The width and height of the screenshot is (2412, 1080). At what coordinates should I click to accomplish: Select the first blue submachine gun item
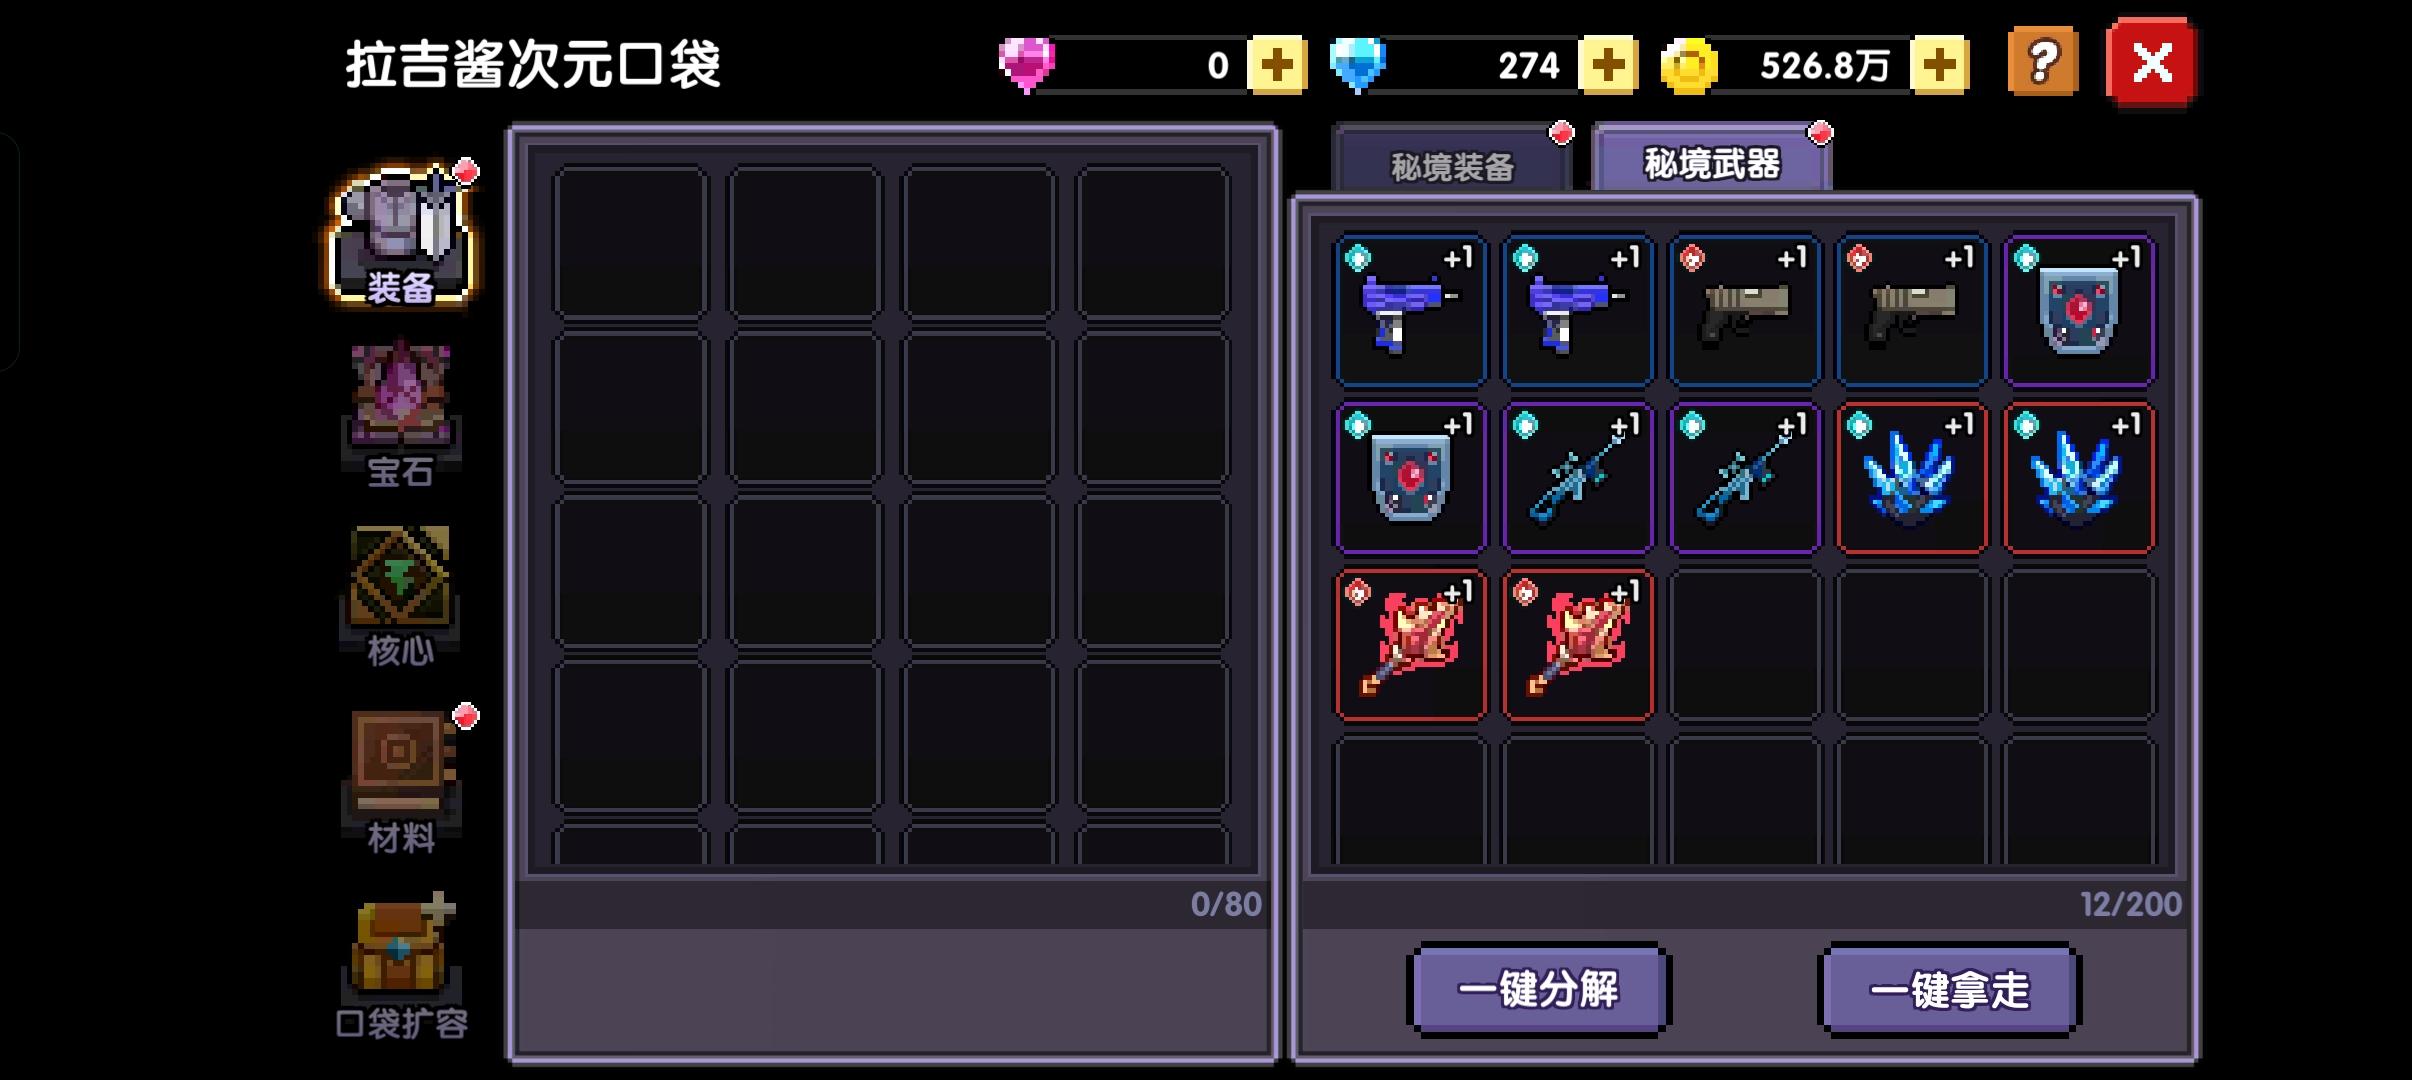(1411, 311)
